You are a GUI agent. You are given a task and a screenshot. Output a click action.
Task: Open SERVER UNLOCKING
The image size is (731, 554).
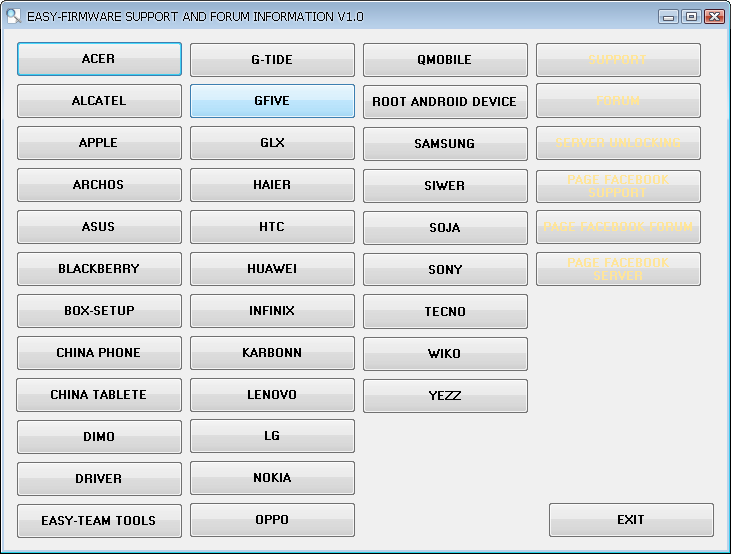[618, 143]
